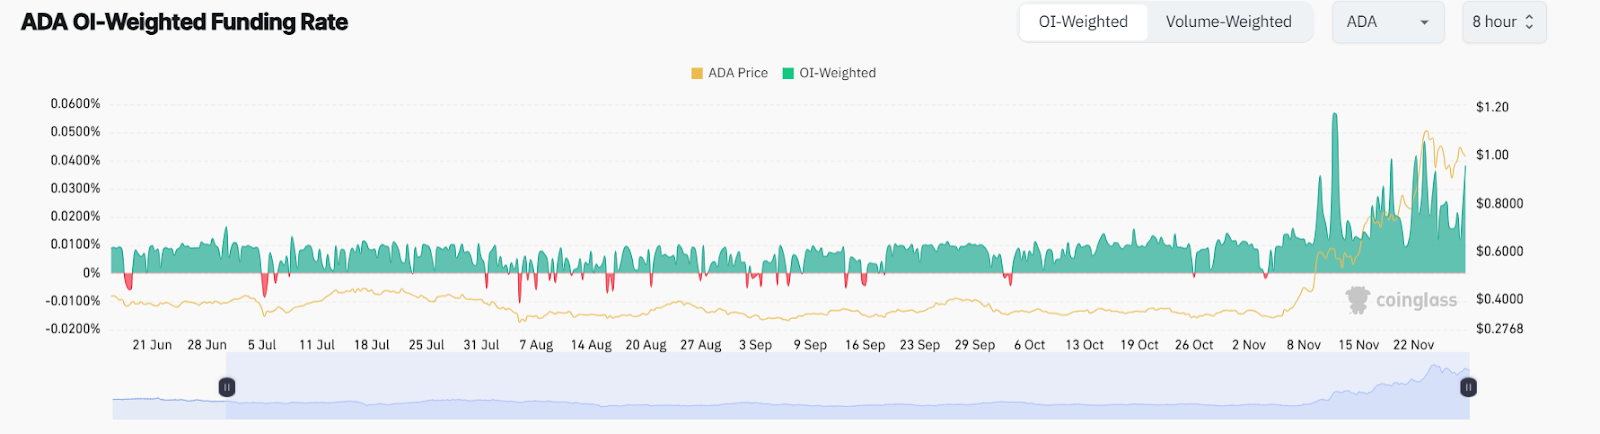This screenshot has width=1600, height=434.
Task: Click the 7 Aug date label
Action: (536, 345)
